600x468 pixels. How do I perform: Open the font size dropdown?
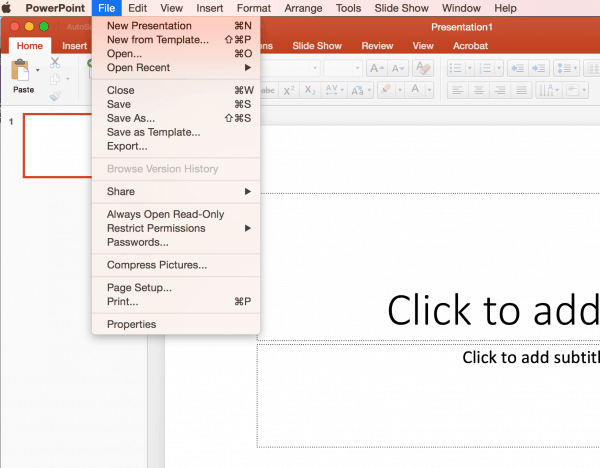[x=357, y=68]
